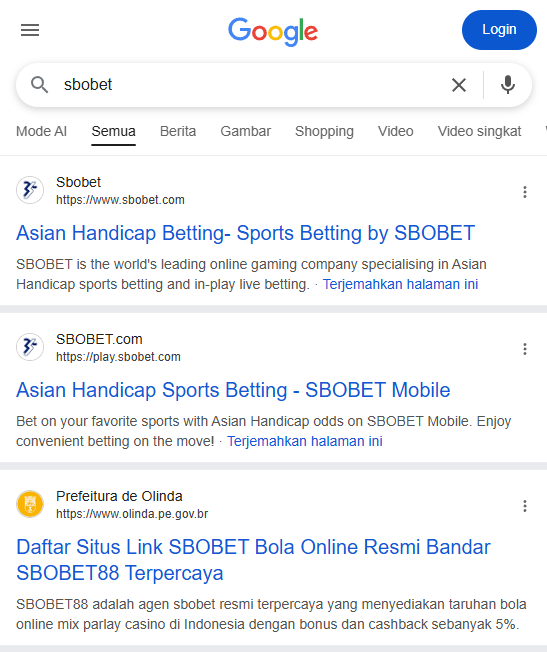Clear the search text with X icon
This screenshot has width=547, height=652.
[x=459, y=85]
